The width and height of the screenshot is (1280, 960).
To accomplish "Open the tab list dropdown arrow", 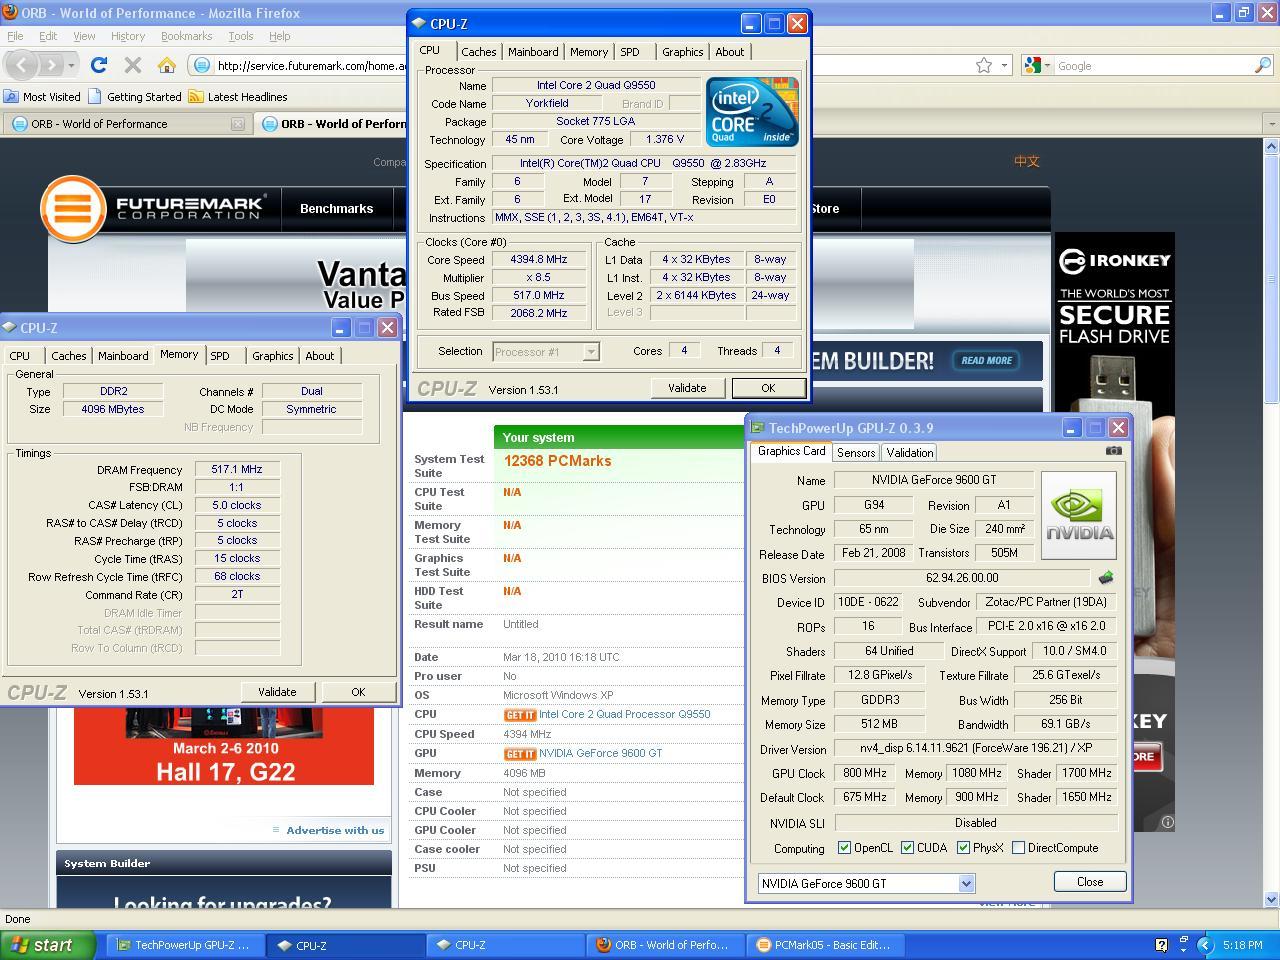I will point(1271,124).
